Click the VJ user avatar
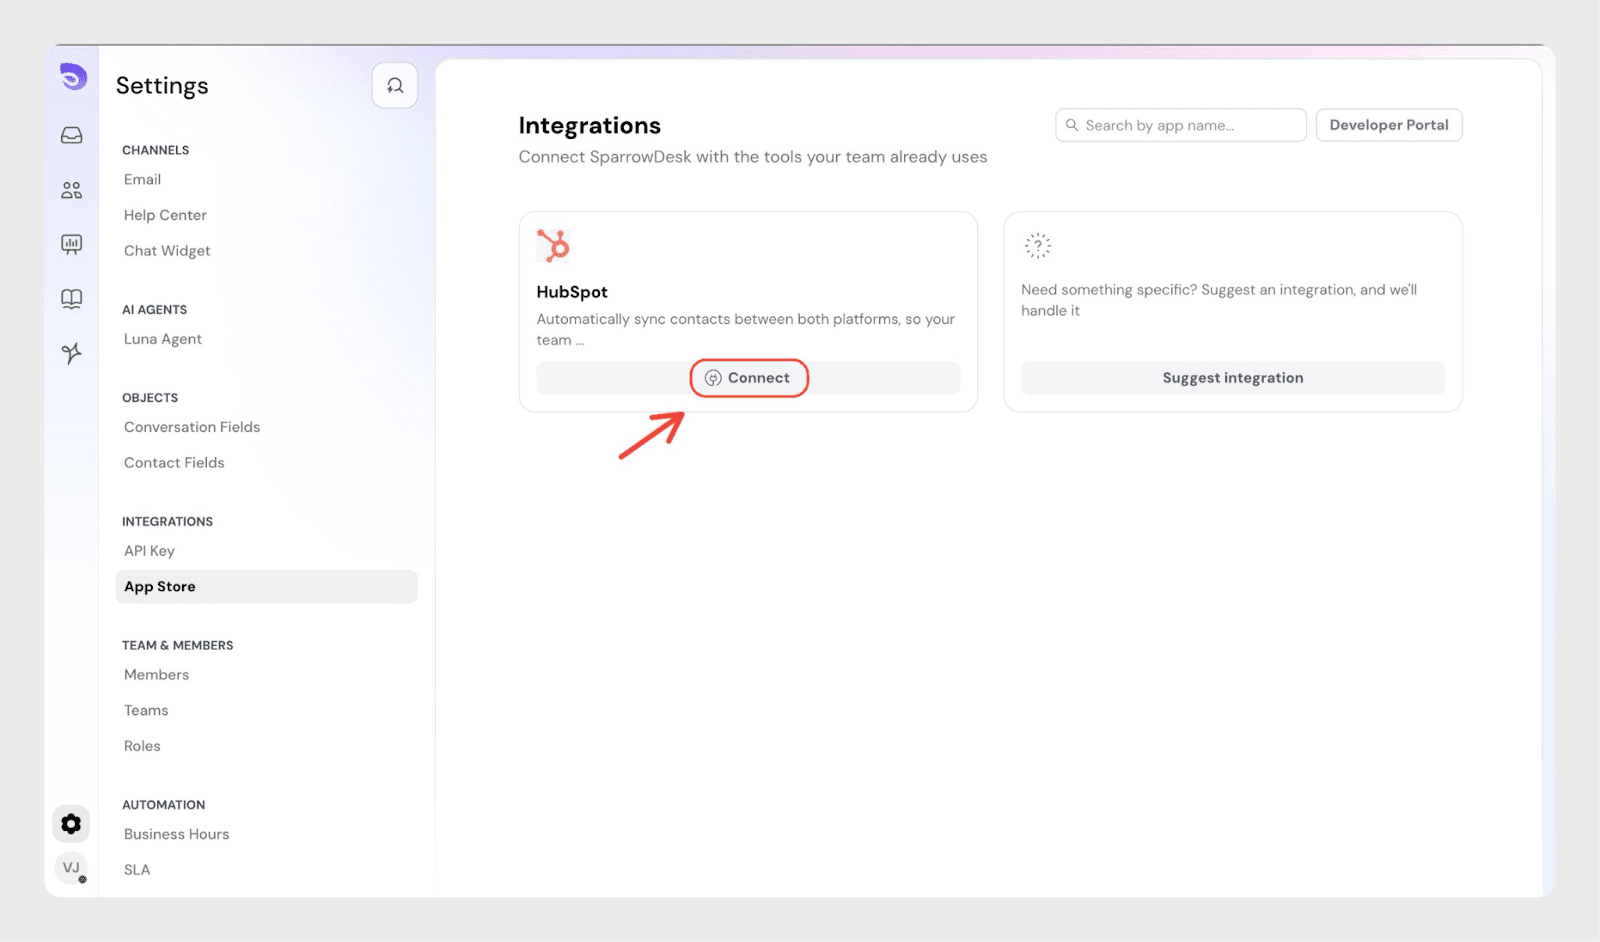 click(71, 868)
